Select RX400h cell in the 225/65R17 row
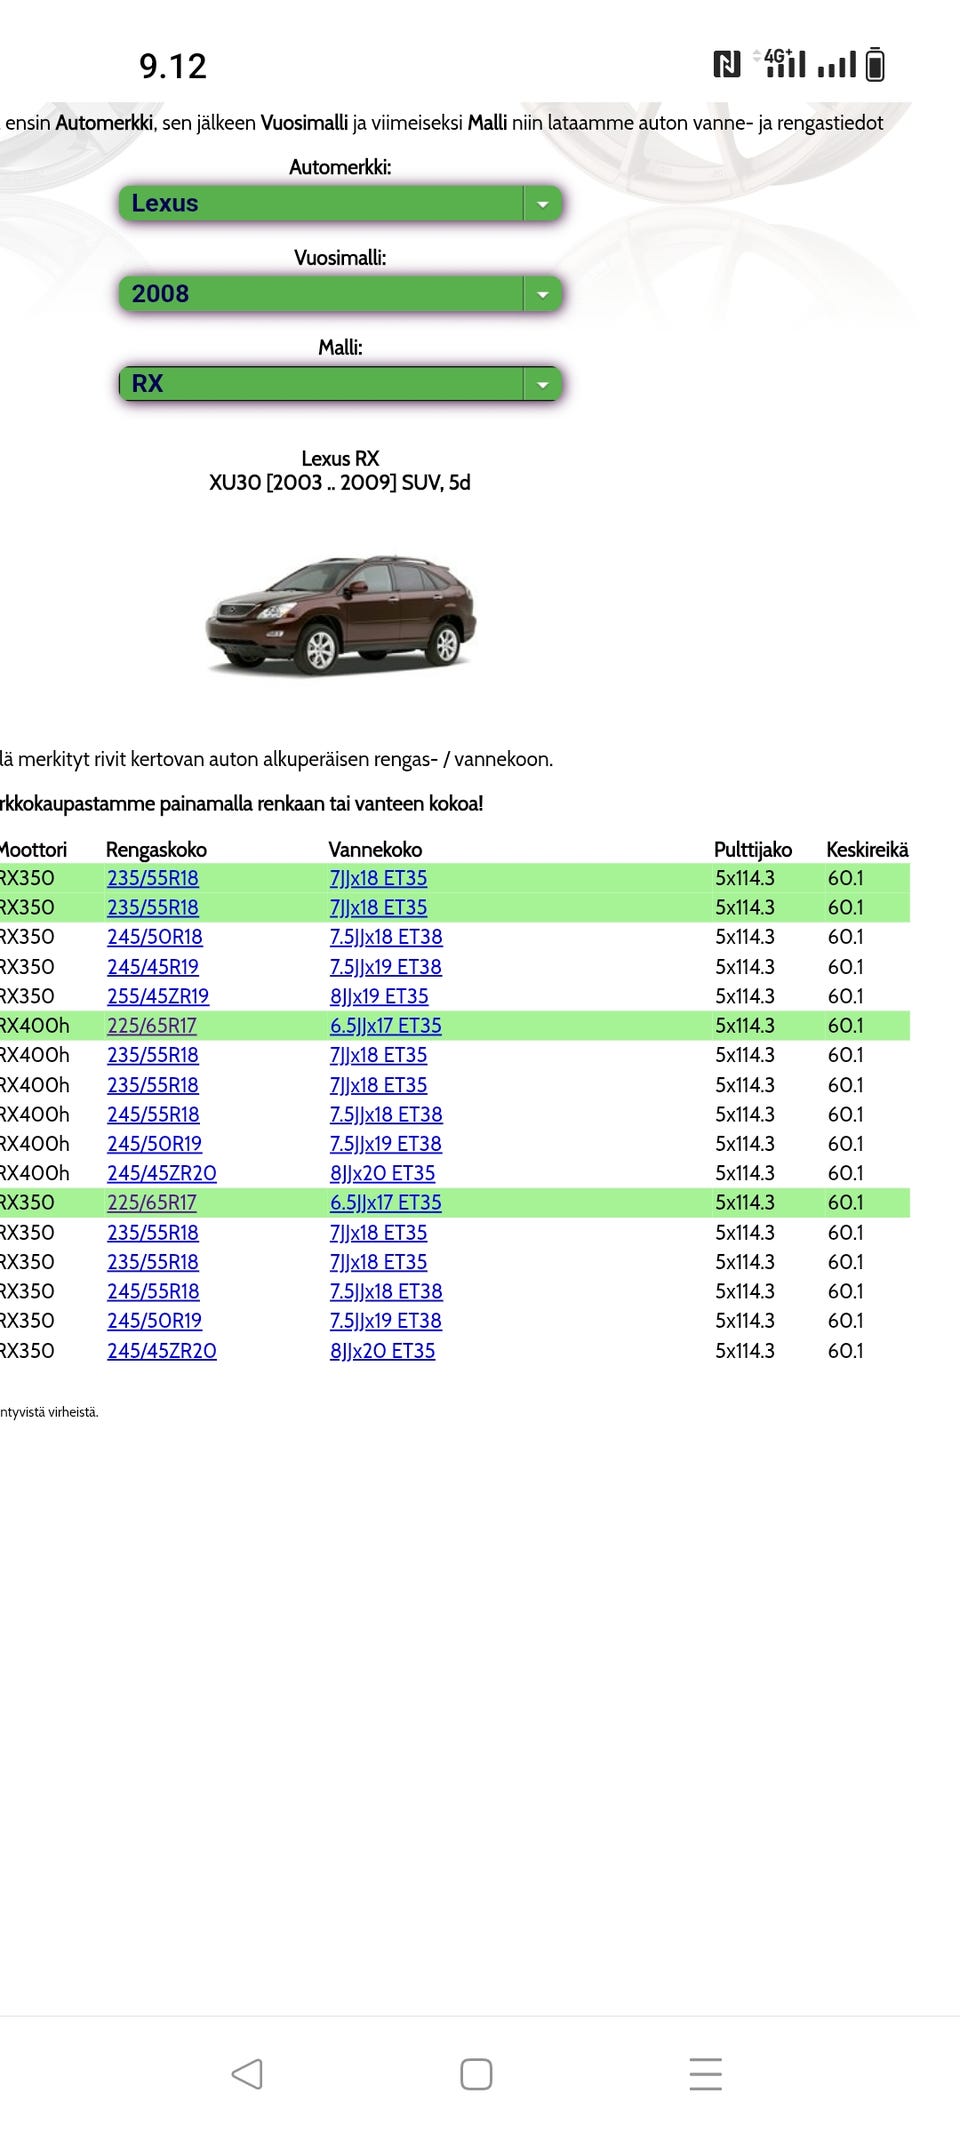This screenshot has width=960, height=2133. tap(35, 1026)
